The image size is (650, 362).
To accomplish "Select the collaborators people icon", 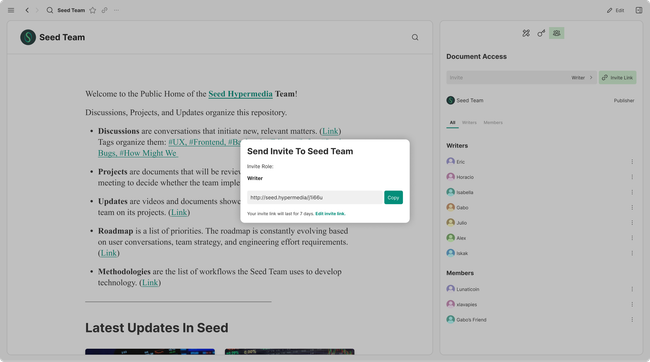I will point(556,33).
